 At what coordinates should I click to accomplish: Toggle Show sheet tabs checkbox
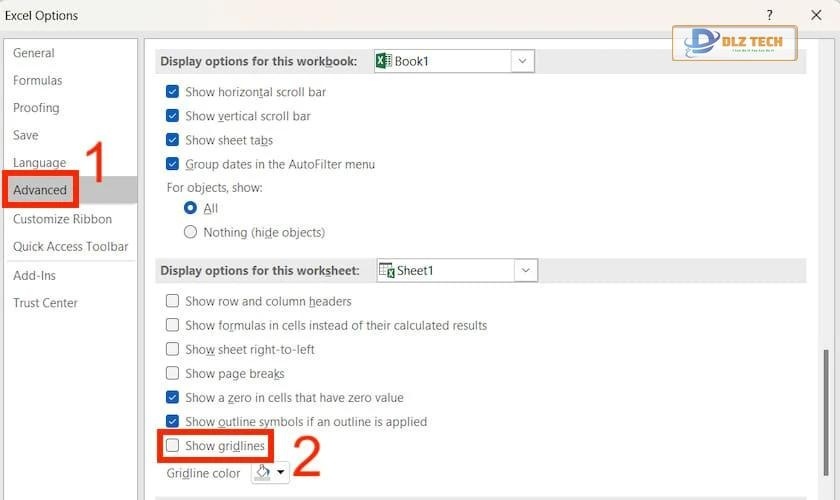coord(172,140)
